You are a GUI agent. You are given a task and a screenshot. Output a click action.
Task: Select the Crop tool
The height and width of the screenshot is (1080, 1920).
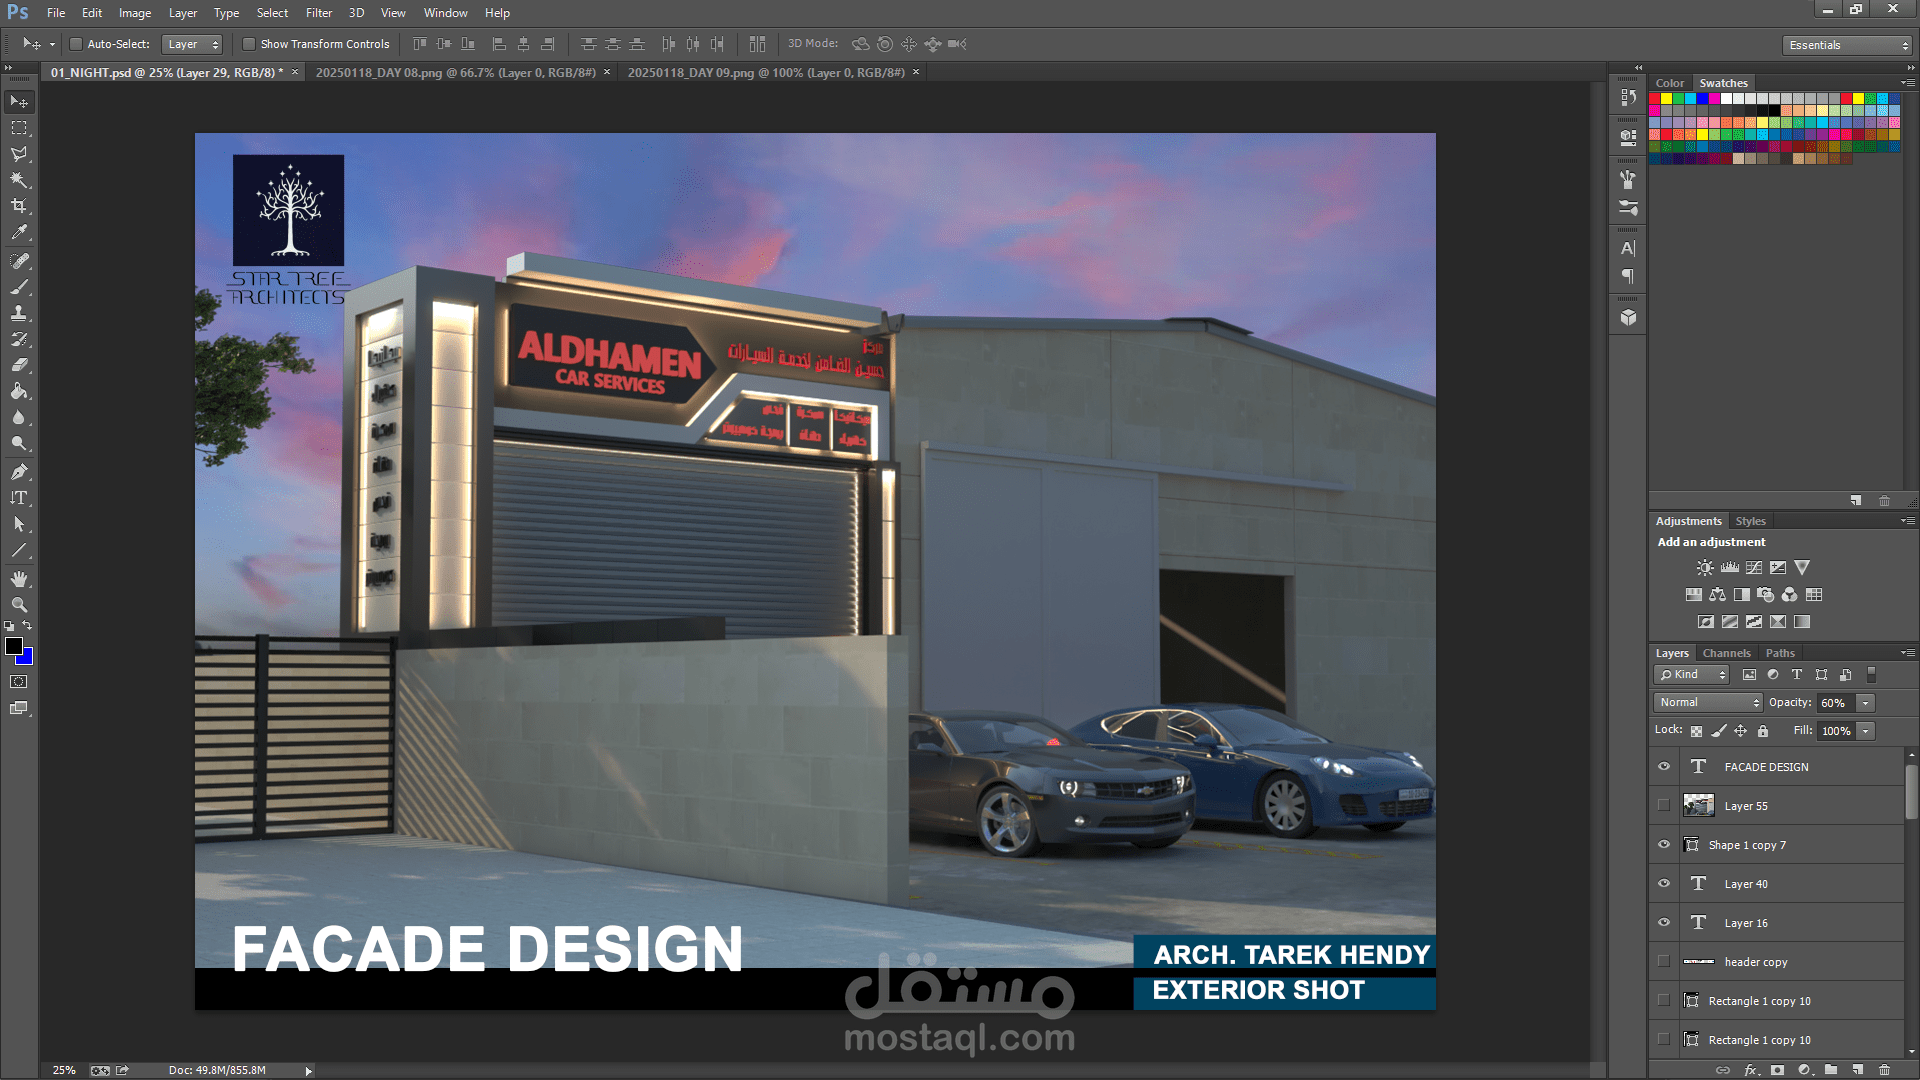[x=19, y=206]
